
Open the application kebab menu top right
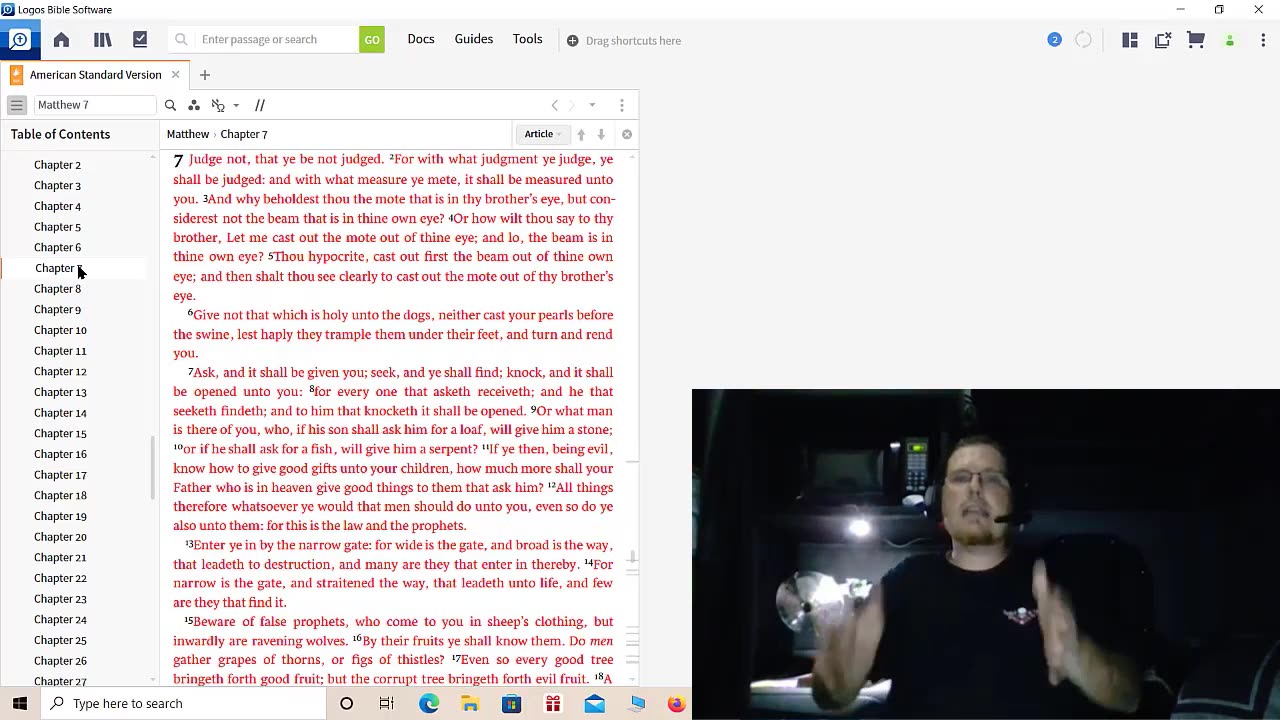pyautogui.click(x=1263, y=40)
